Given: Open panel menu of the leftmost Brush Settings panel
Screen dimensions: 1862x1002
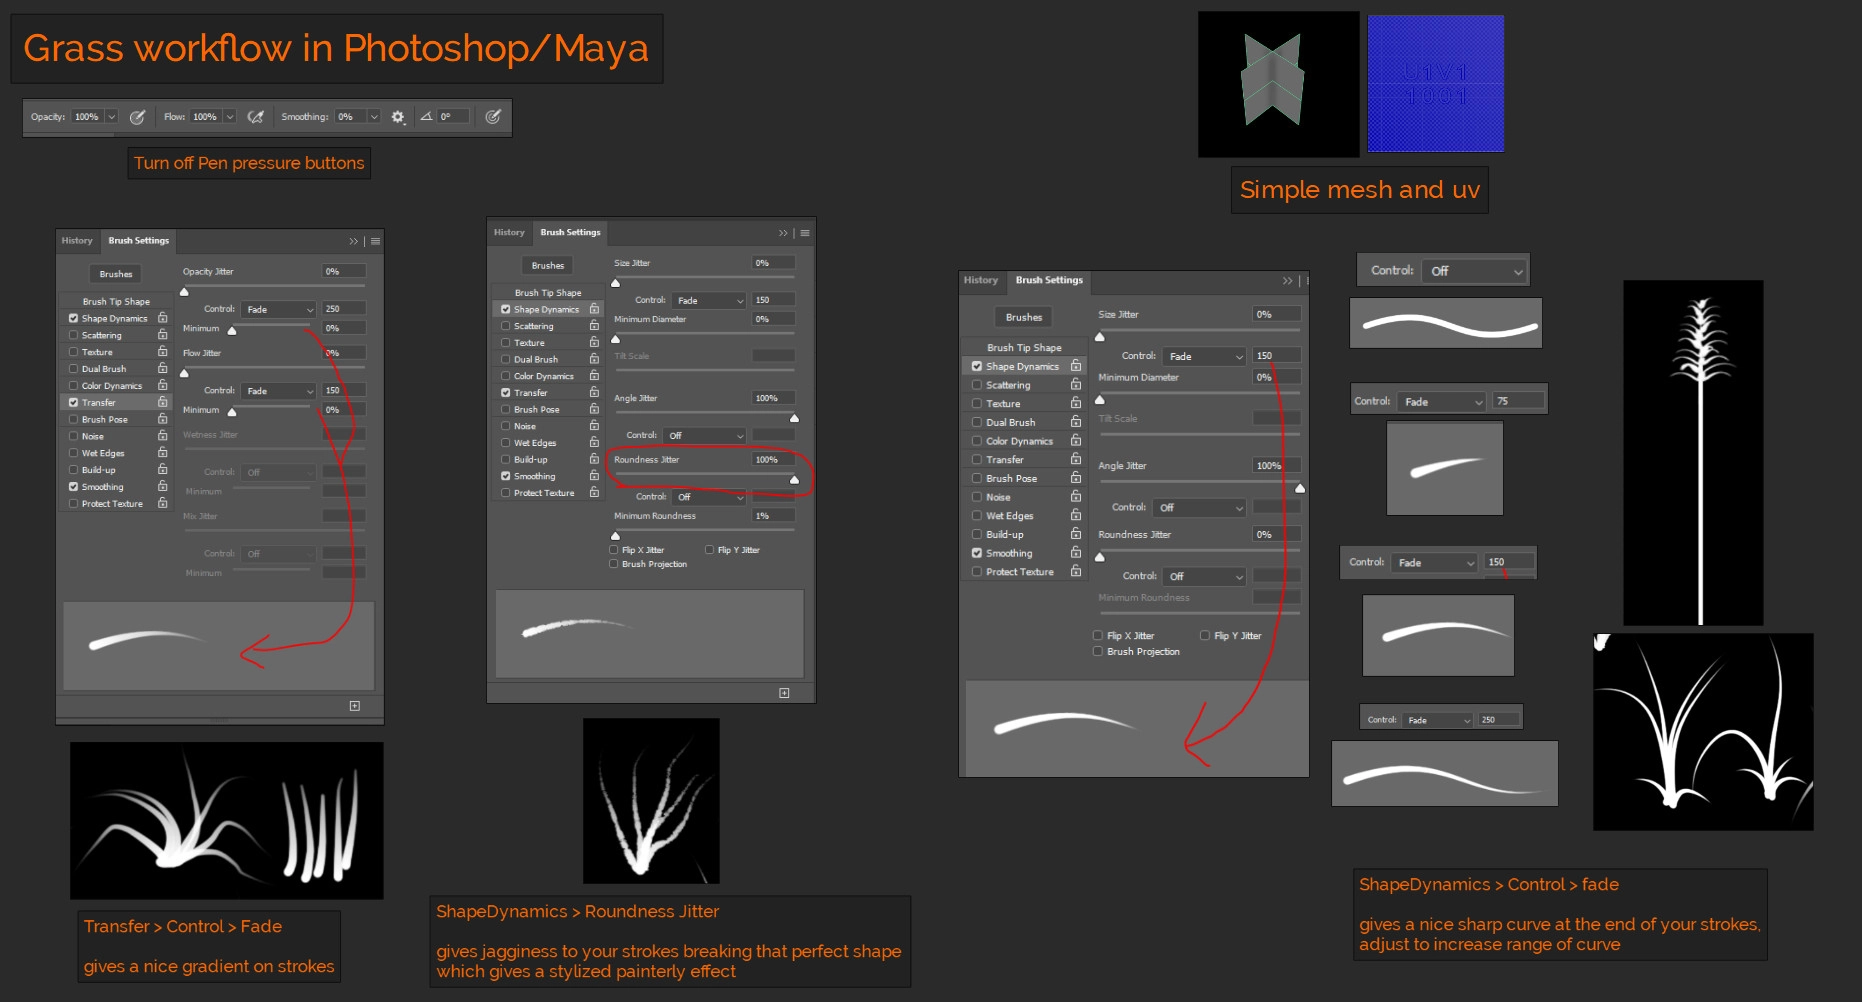Looking at the screenshot, I should [x=375, y=241].
